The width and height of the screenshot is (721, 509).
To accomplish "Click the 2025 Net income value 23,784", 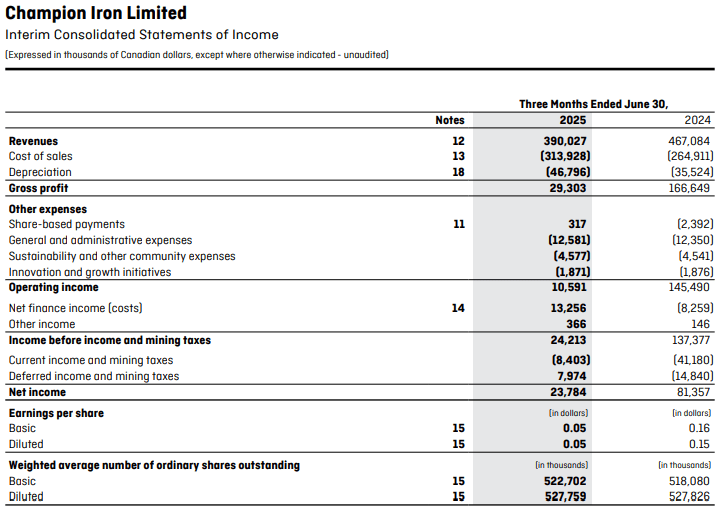I will click(568, 392).
